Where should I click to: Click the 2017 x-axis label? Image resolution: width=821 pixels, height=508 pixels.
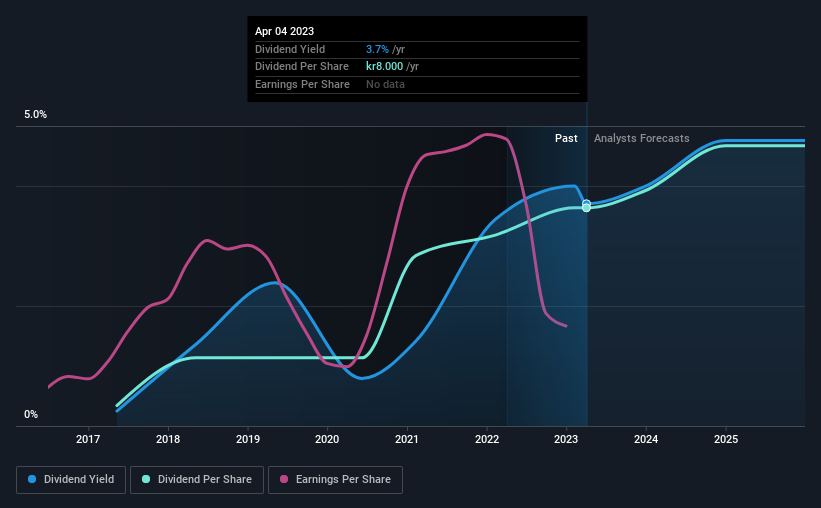coord(88,439)
